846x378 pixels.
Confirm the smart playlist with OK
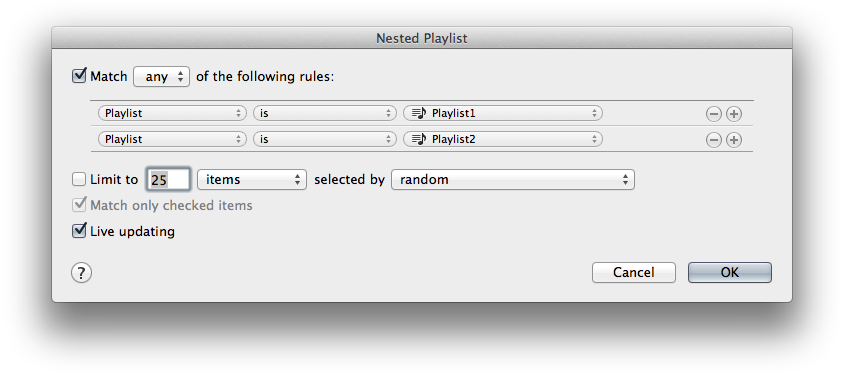(x=729, y=272)
